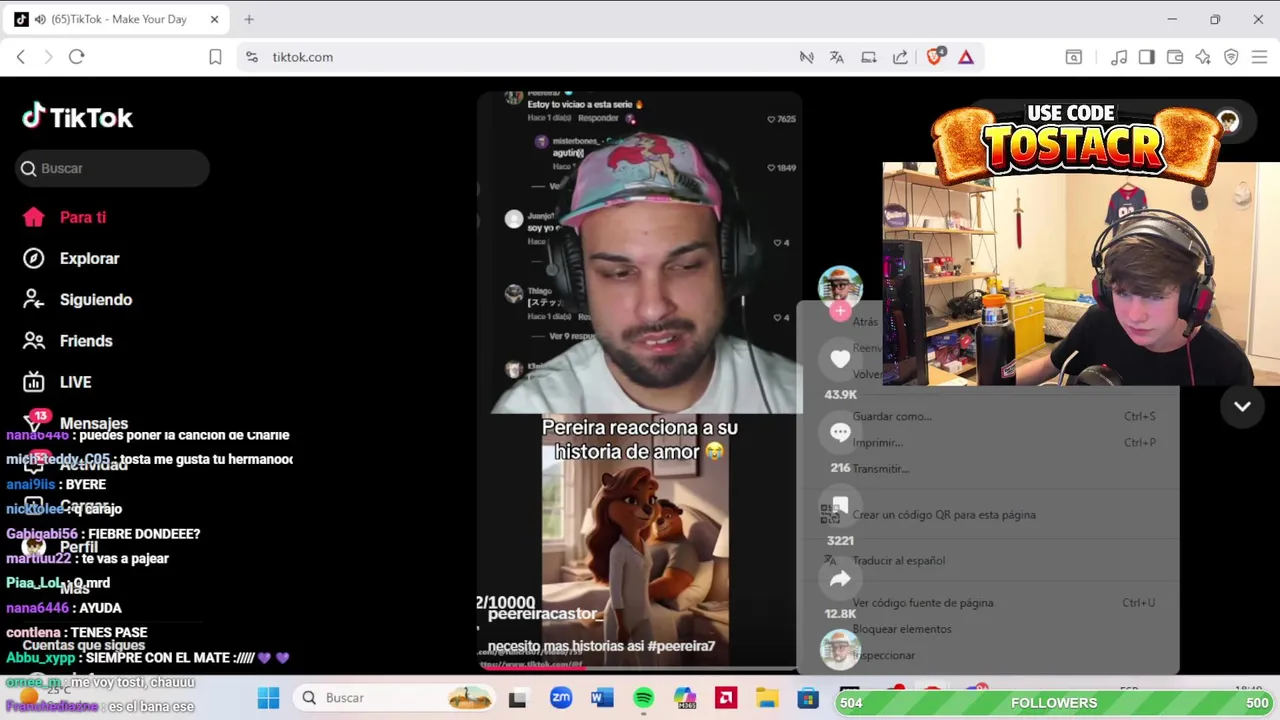Viewport: 1280px width, 720px height.
Task: Open the Leo AI sparkle icon
Action: (x=1203, y=57)
